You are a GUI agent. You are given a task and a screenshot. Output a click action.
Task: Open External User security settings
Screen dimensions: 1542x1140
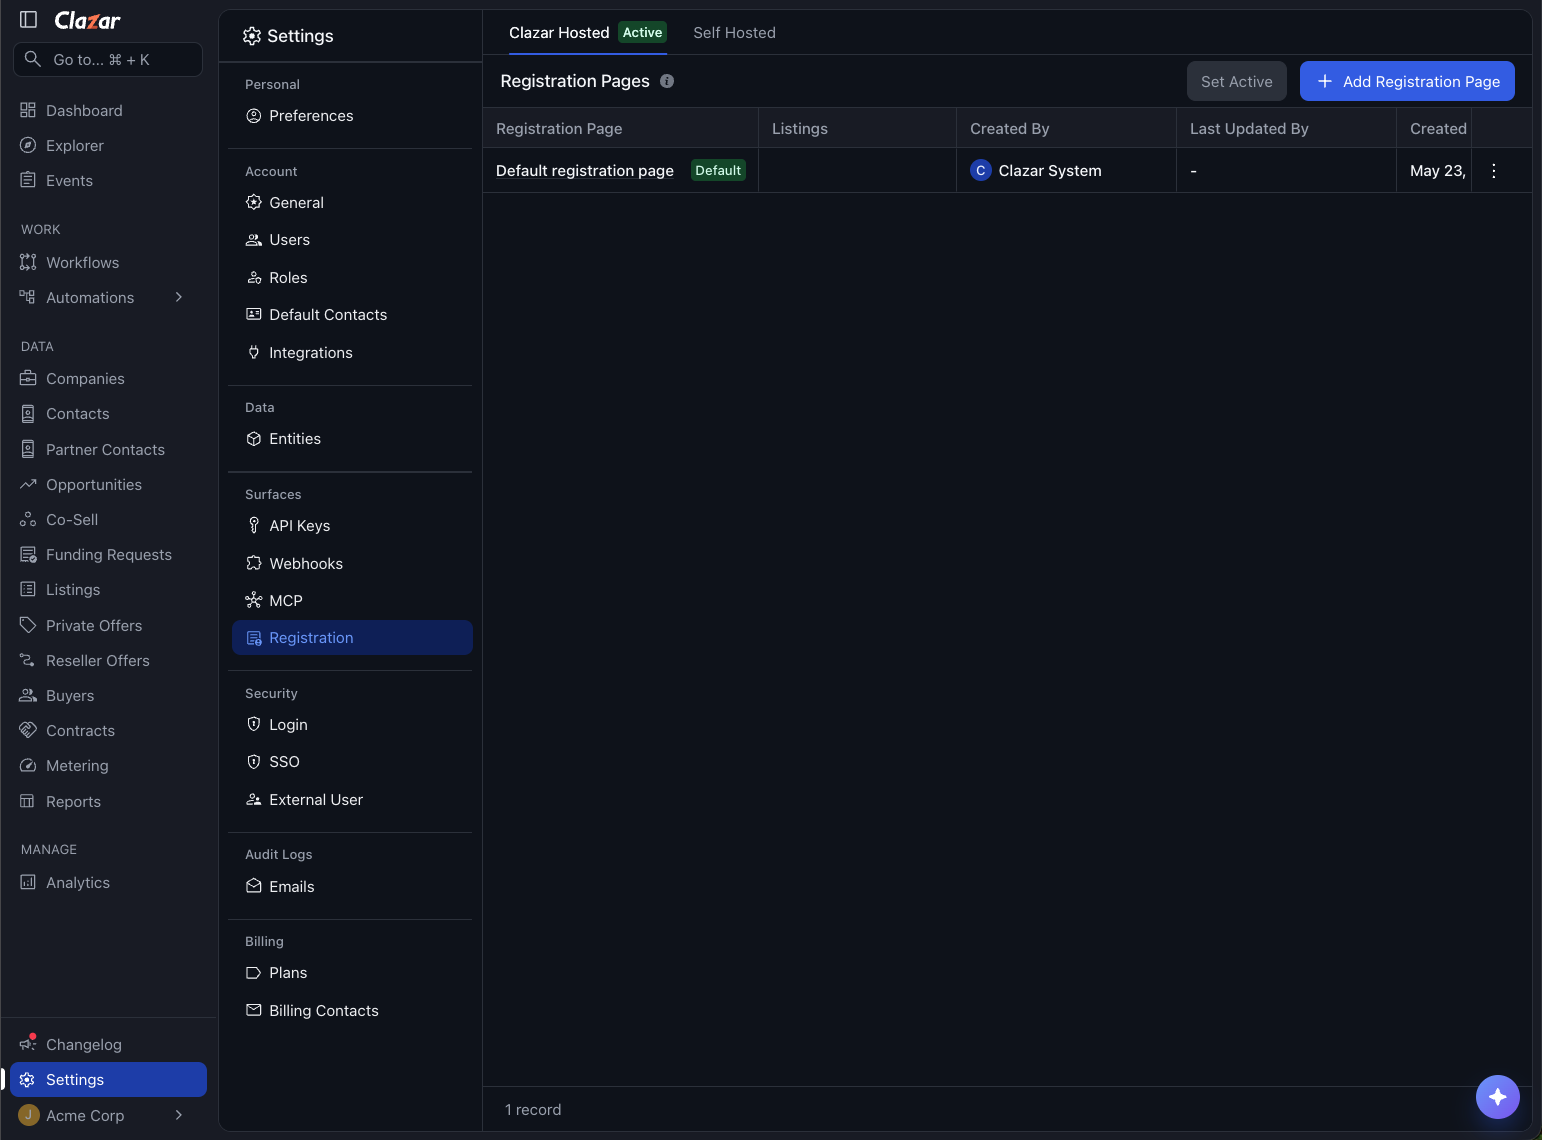click(x=352, y=800)
